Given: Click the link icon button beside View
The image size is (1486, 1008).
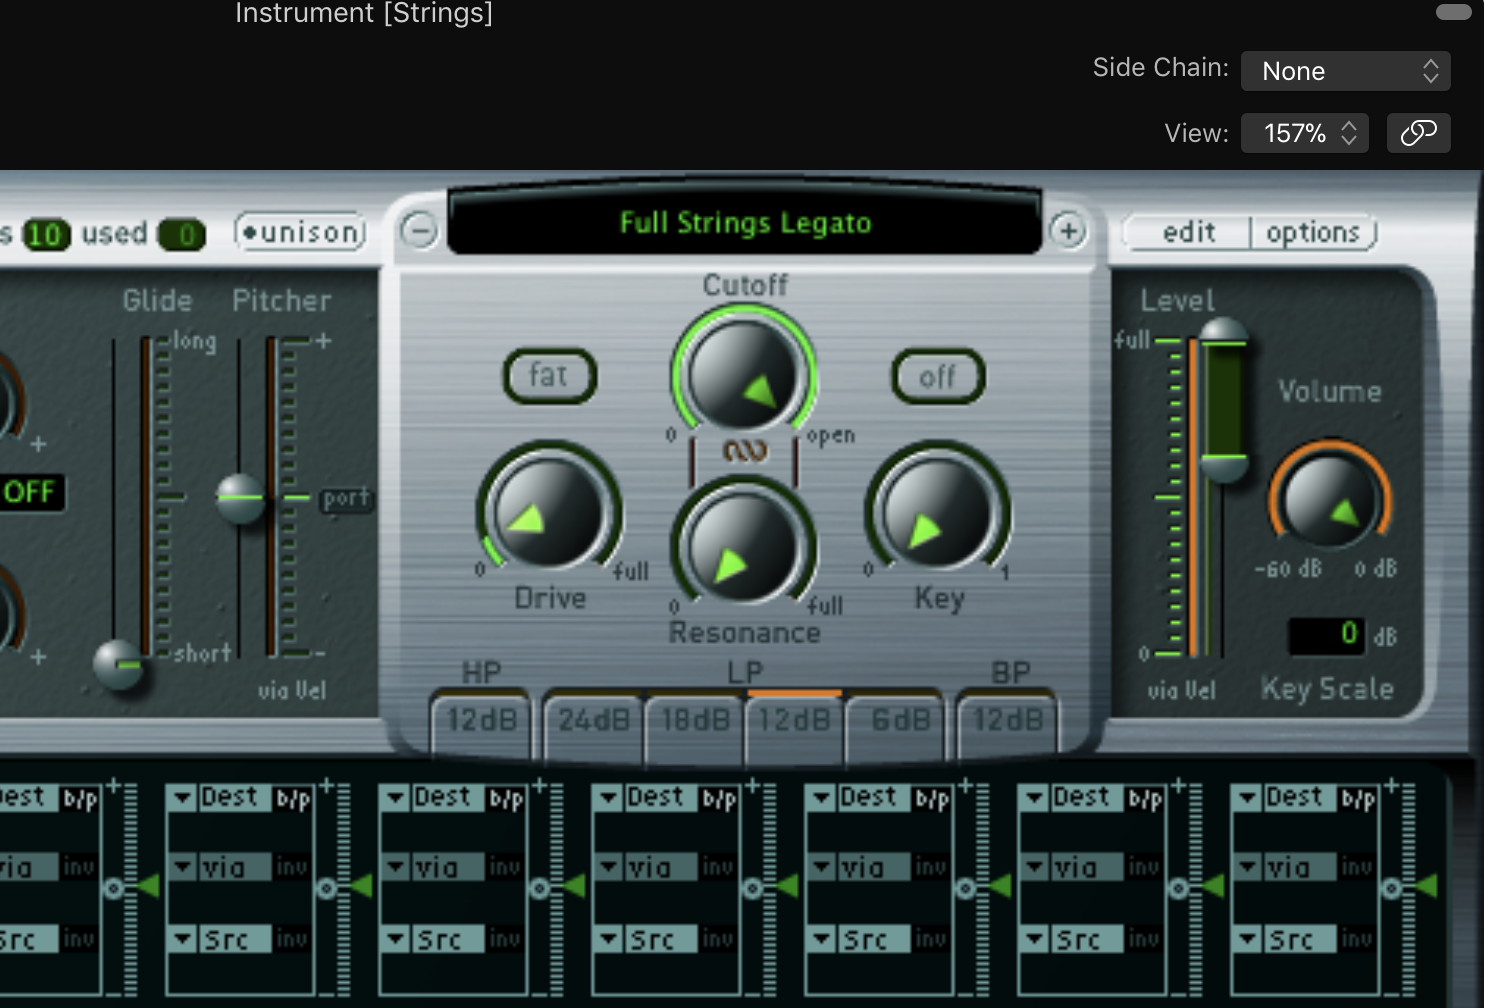Looking at the screenshot, I should coord(1418,133).
